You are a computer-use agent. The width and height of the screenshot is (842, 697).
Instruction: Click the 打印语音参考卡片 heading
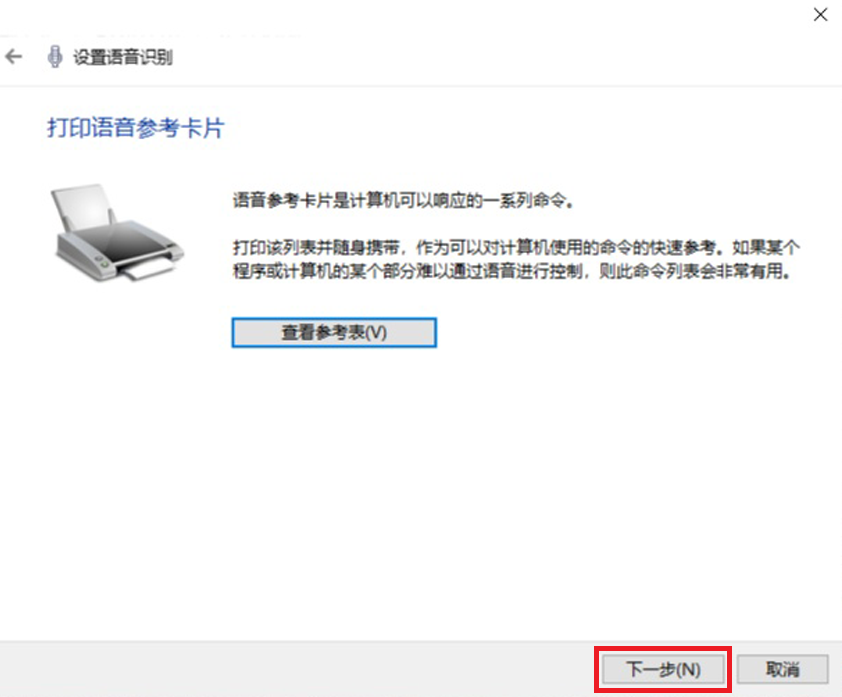(135, 128)
